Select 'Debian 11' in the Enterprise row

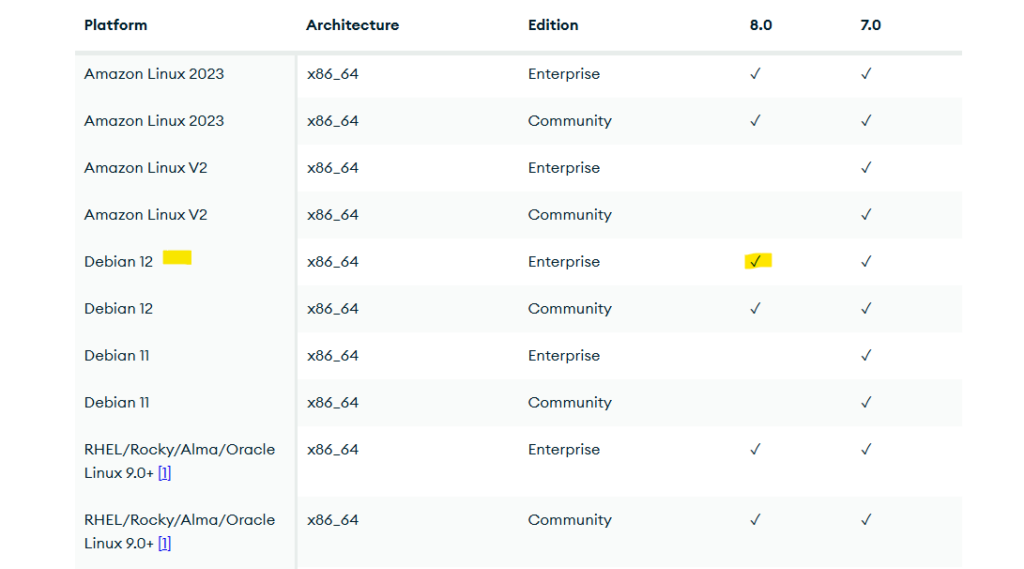(x=117, y=356)
